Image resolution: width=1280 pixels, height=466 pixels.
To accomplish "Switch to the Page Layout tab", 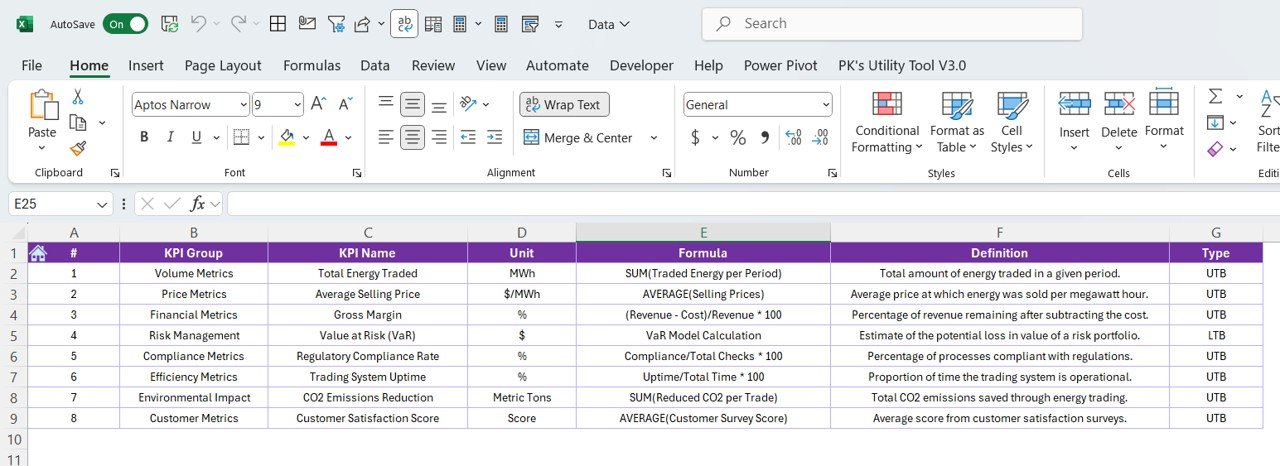I will click(x=223, y=65).
